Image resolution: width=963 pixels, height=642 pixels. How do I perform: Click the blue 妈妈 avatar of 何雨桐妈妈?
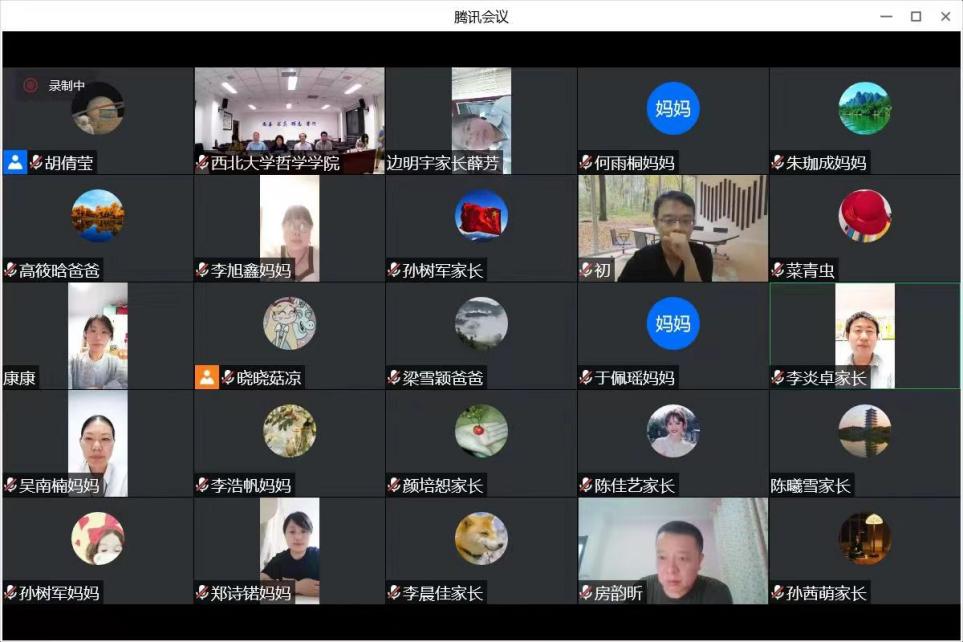tap(673, 108)
